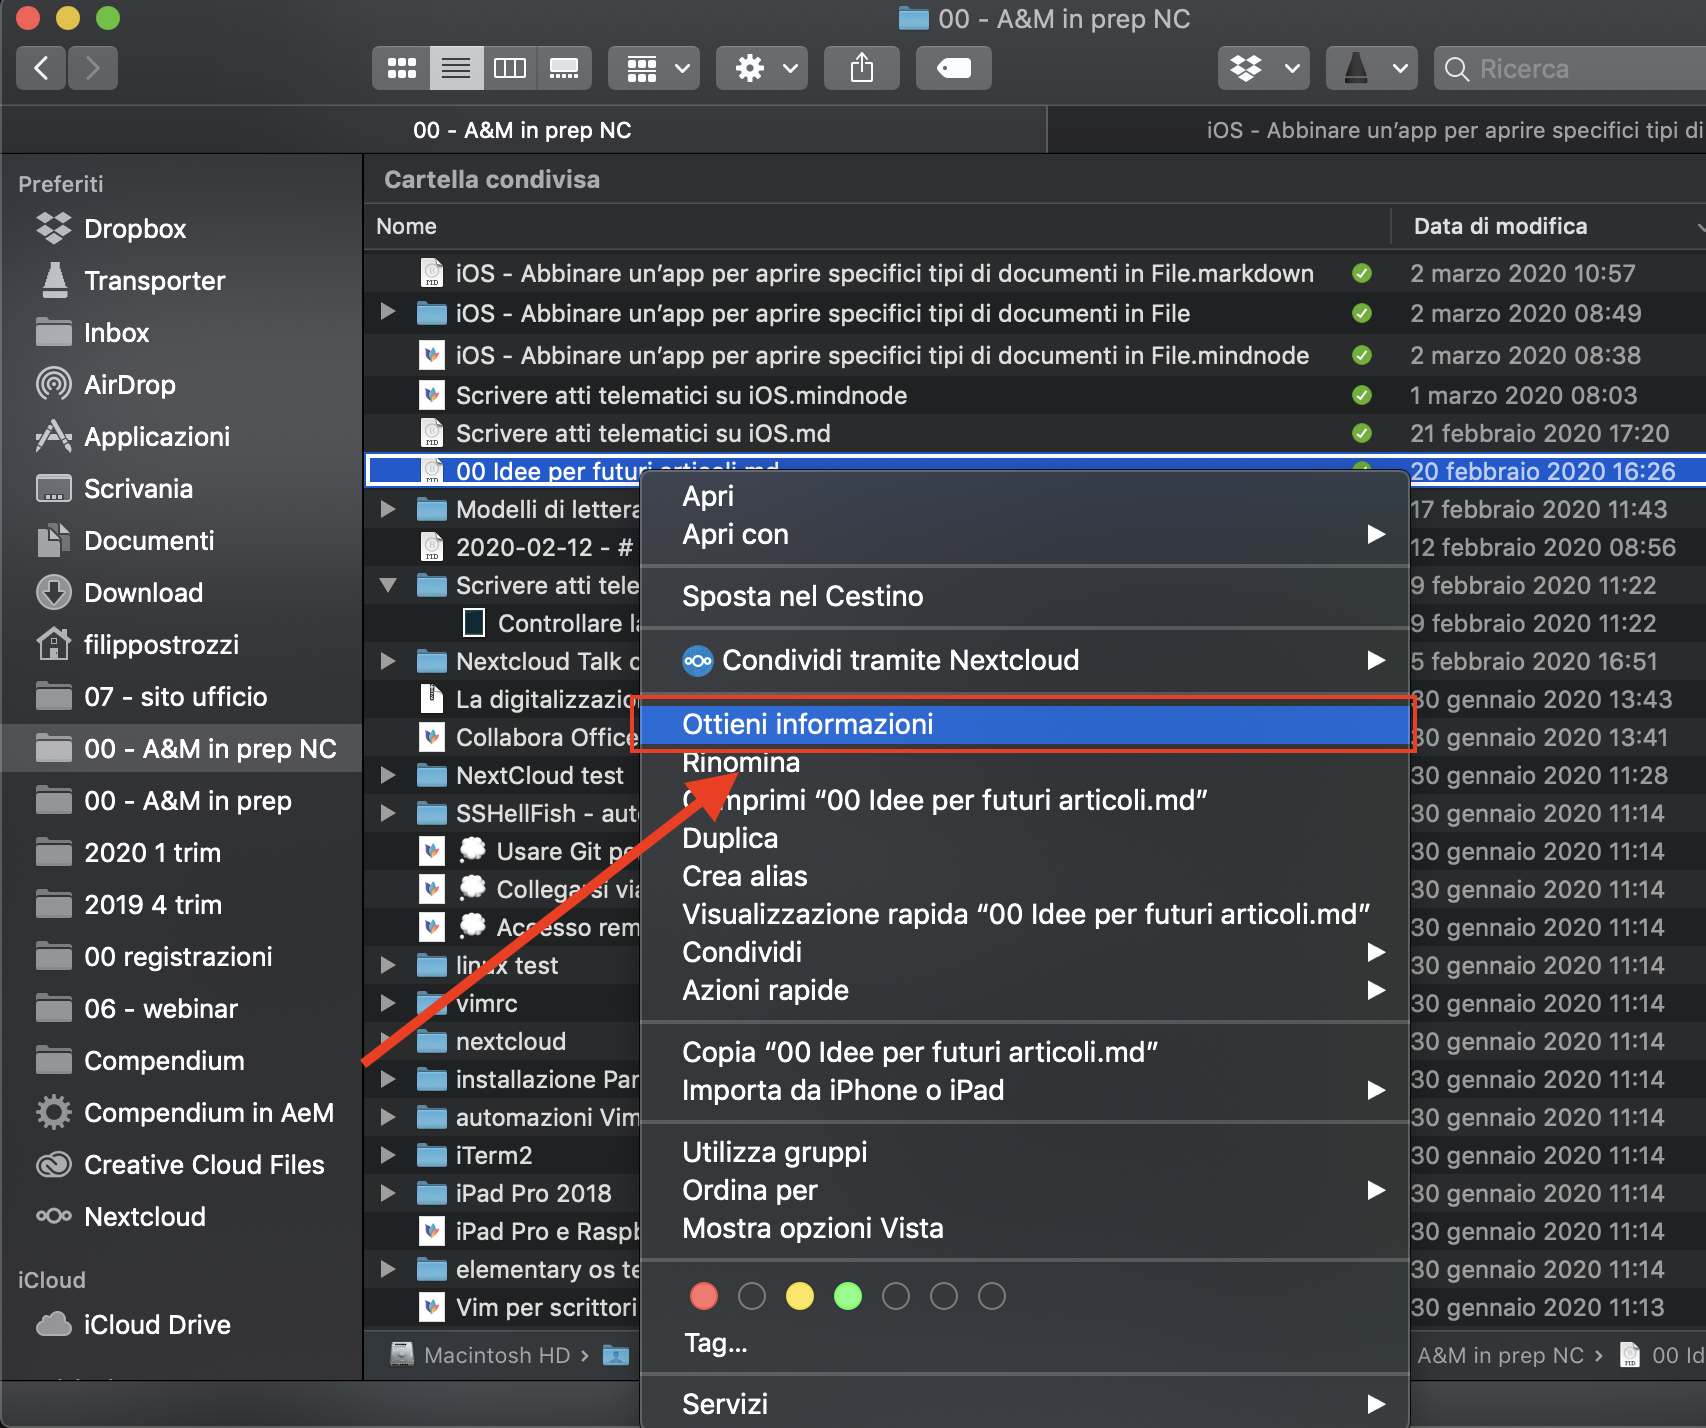Open Documenti in the sidebar
This screenshot has height=1428, width=1706.
click(x=149, y=541)
